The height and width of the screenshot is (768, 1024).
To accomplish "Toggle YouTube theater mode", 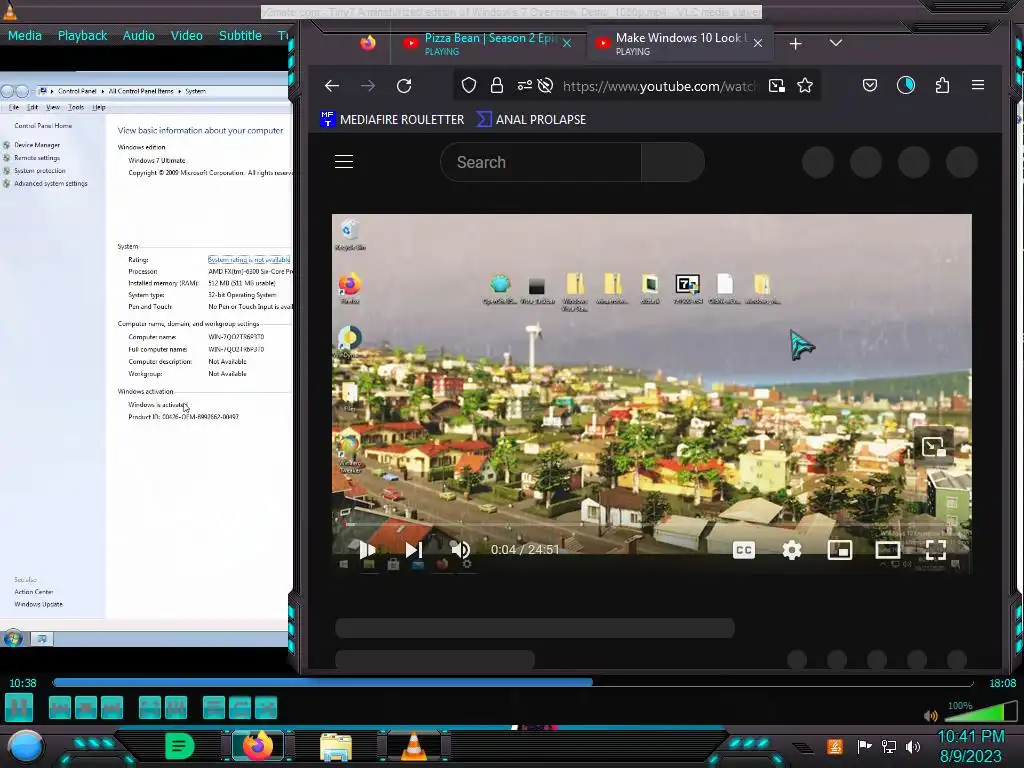I will pyautogui.click(x=888, y=550).
